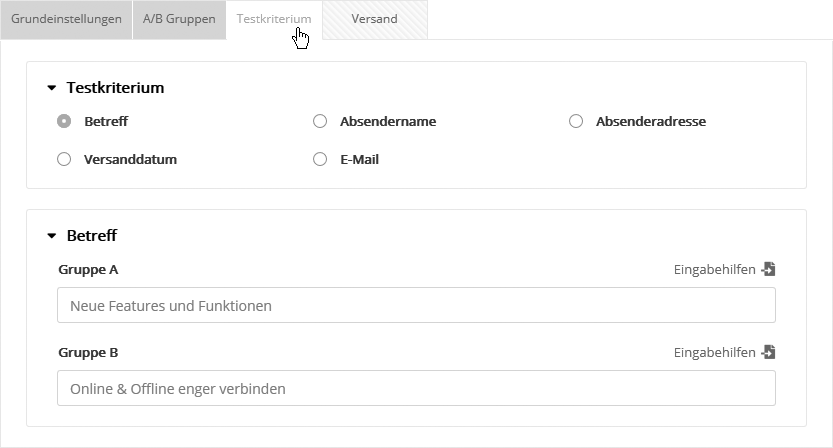The width and height of the screenshot is (833, 448).
Task: Go to the Versand tab
Action: 374,19
